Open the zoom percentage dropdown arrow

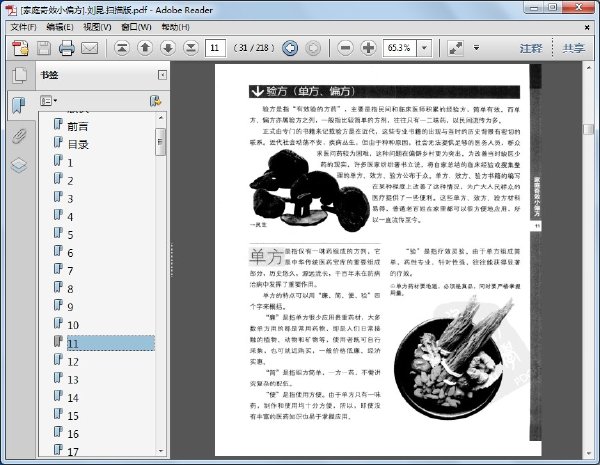pos(424,48)
